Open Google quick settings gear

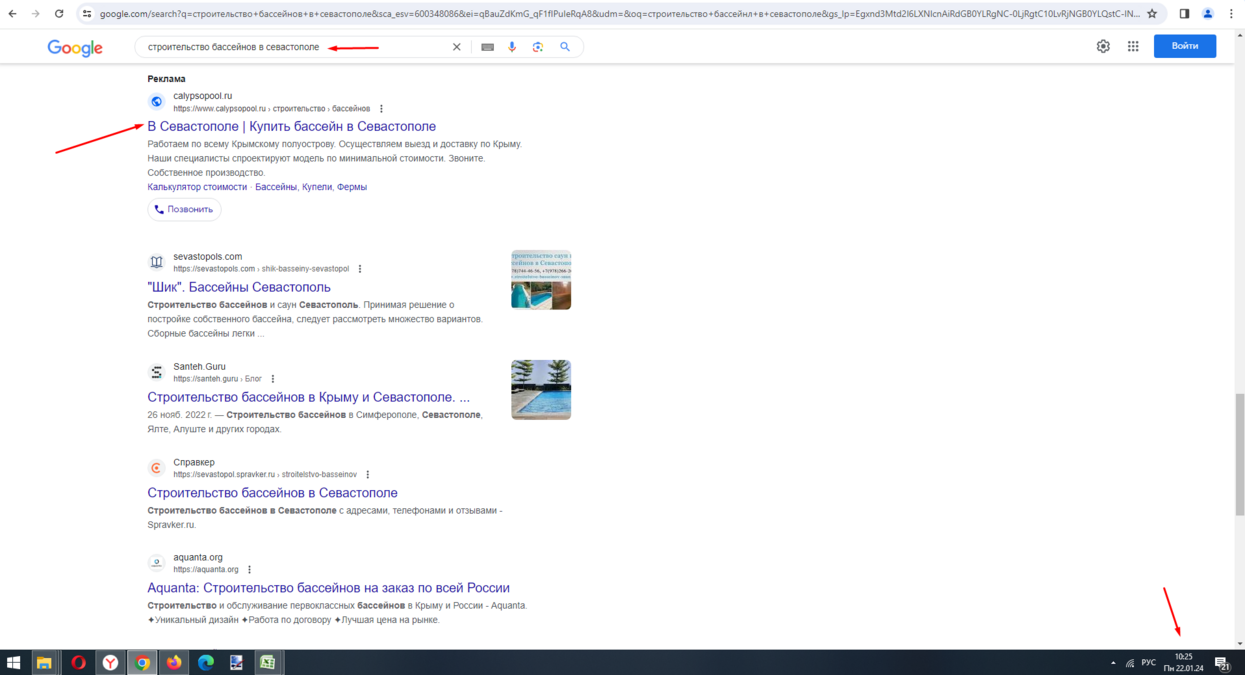click(1103, 46)
